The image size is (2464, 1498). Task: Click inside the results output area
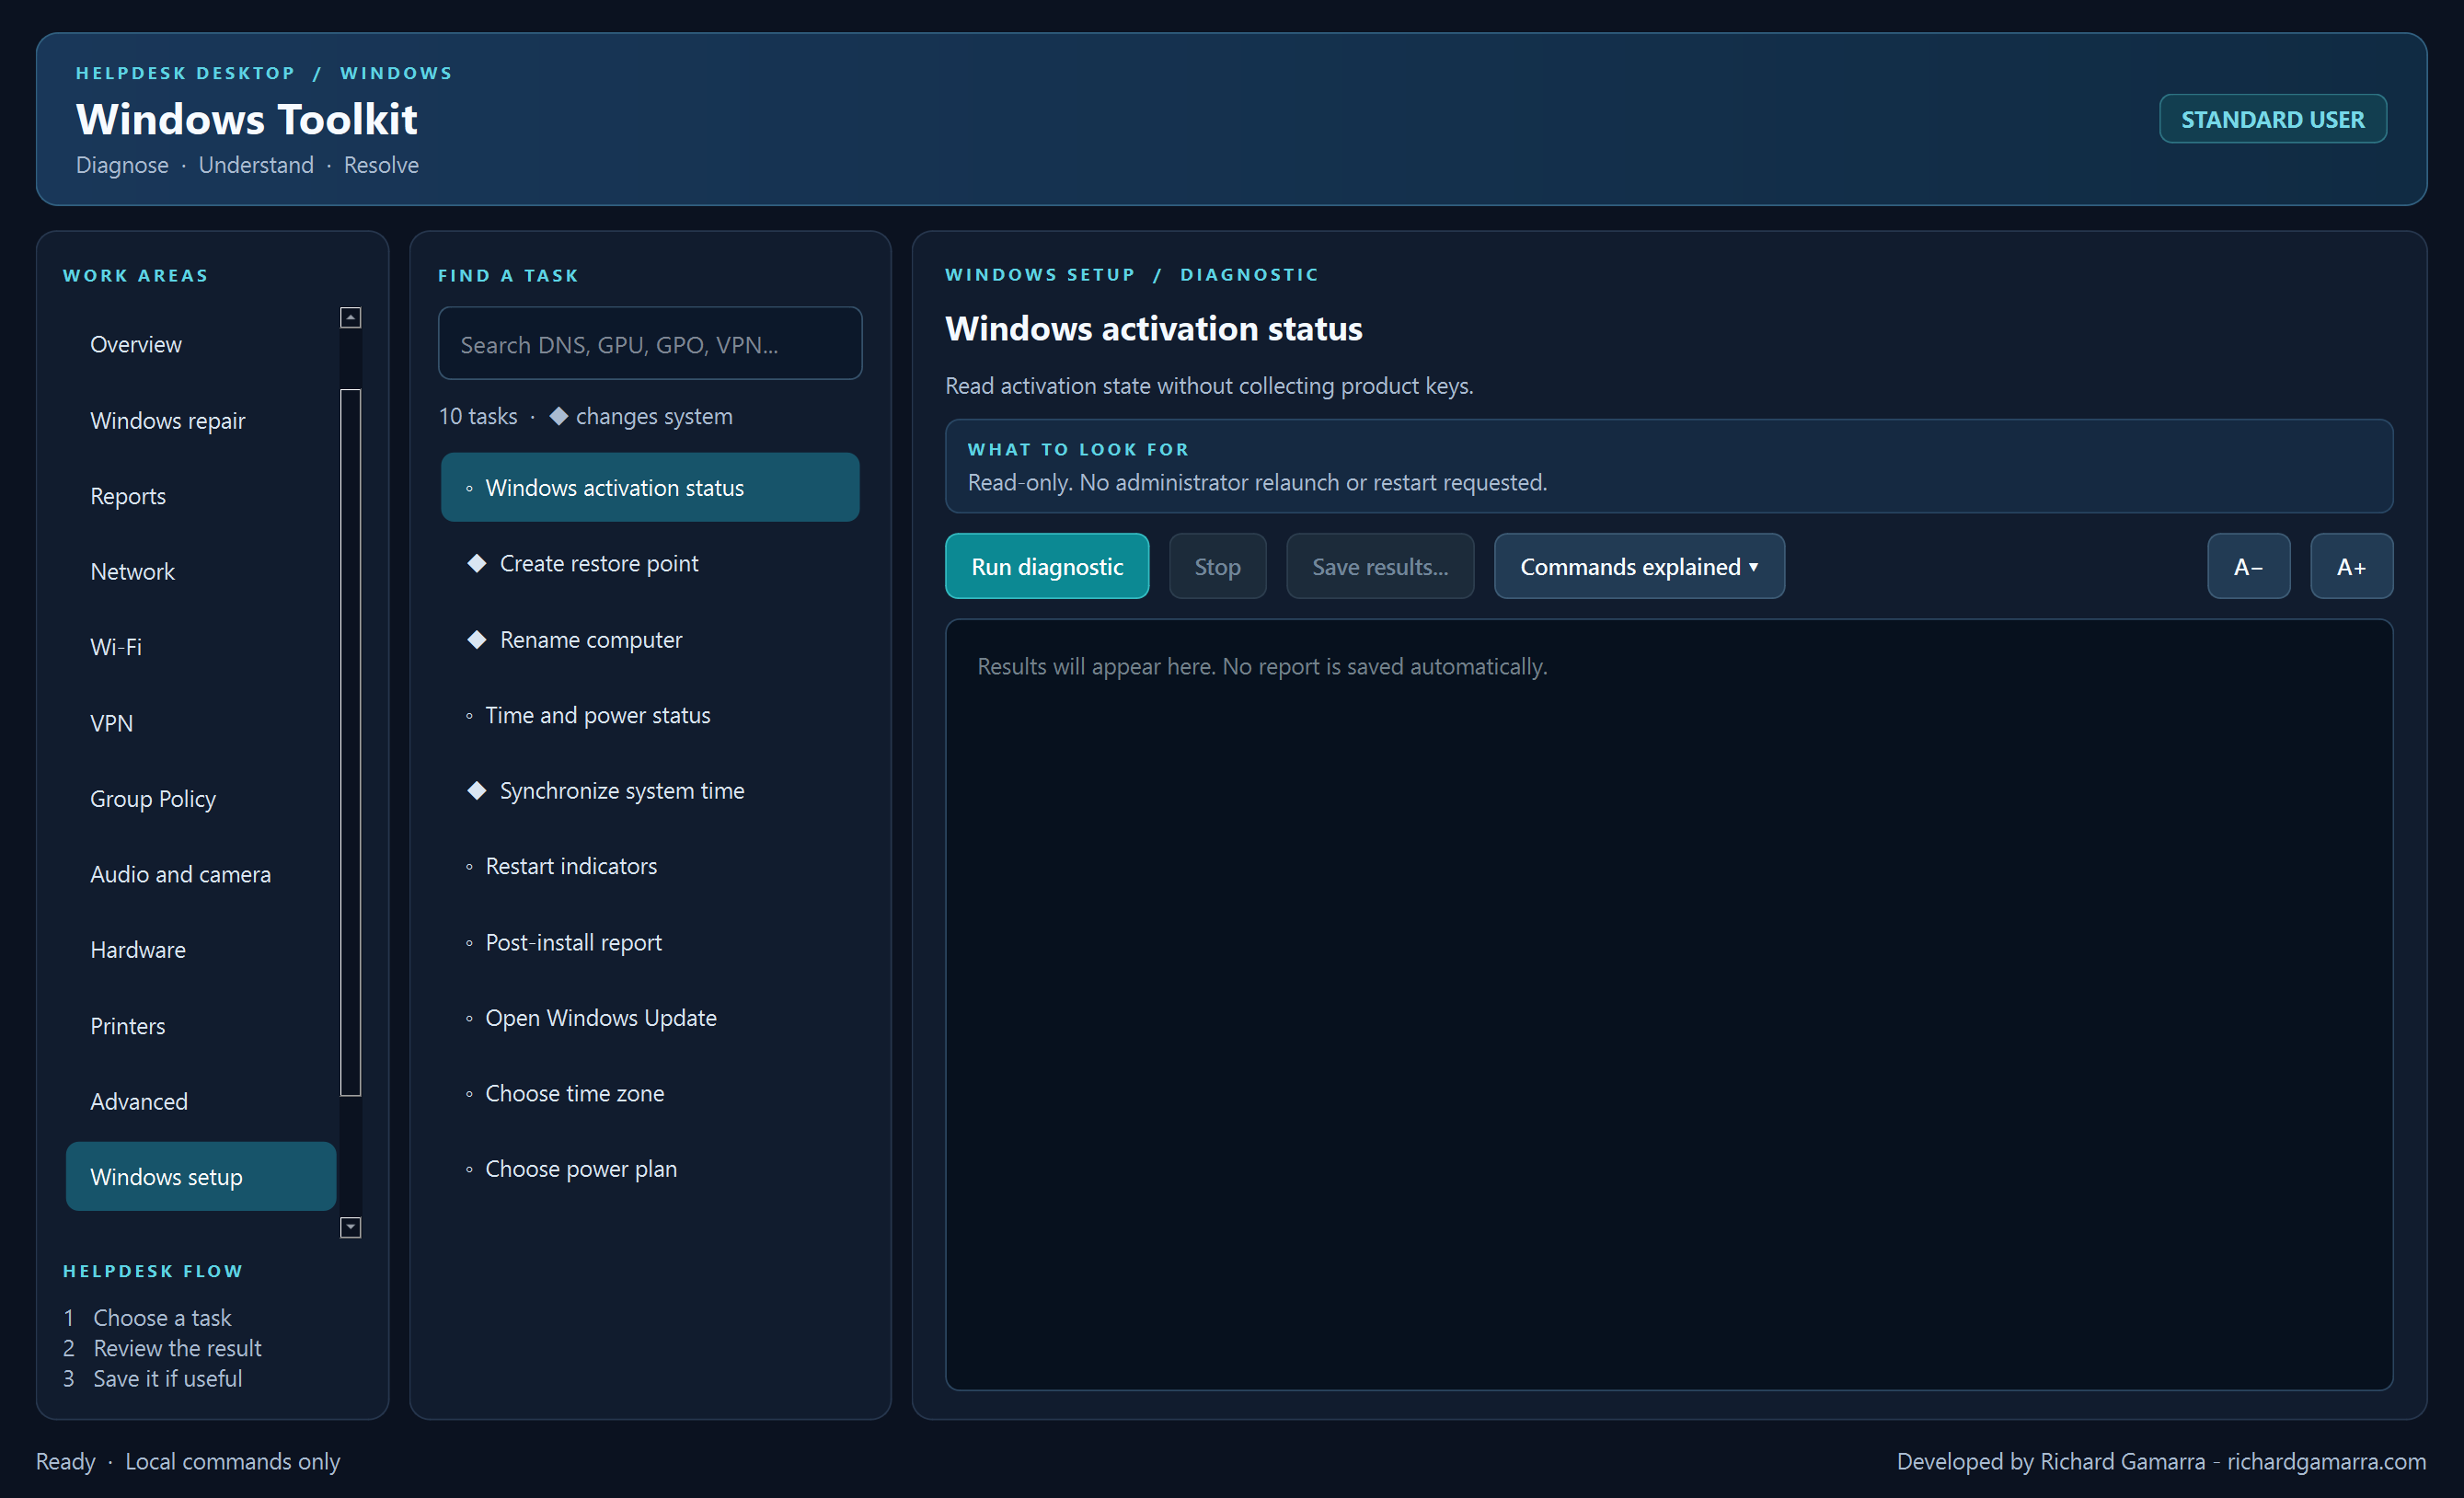pos(1669,1004)
